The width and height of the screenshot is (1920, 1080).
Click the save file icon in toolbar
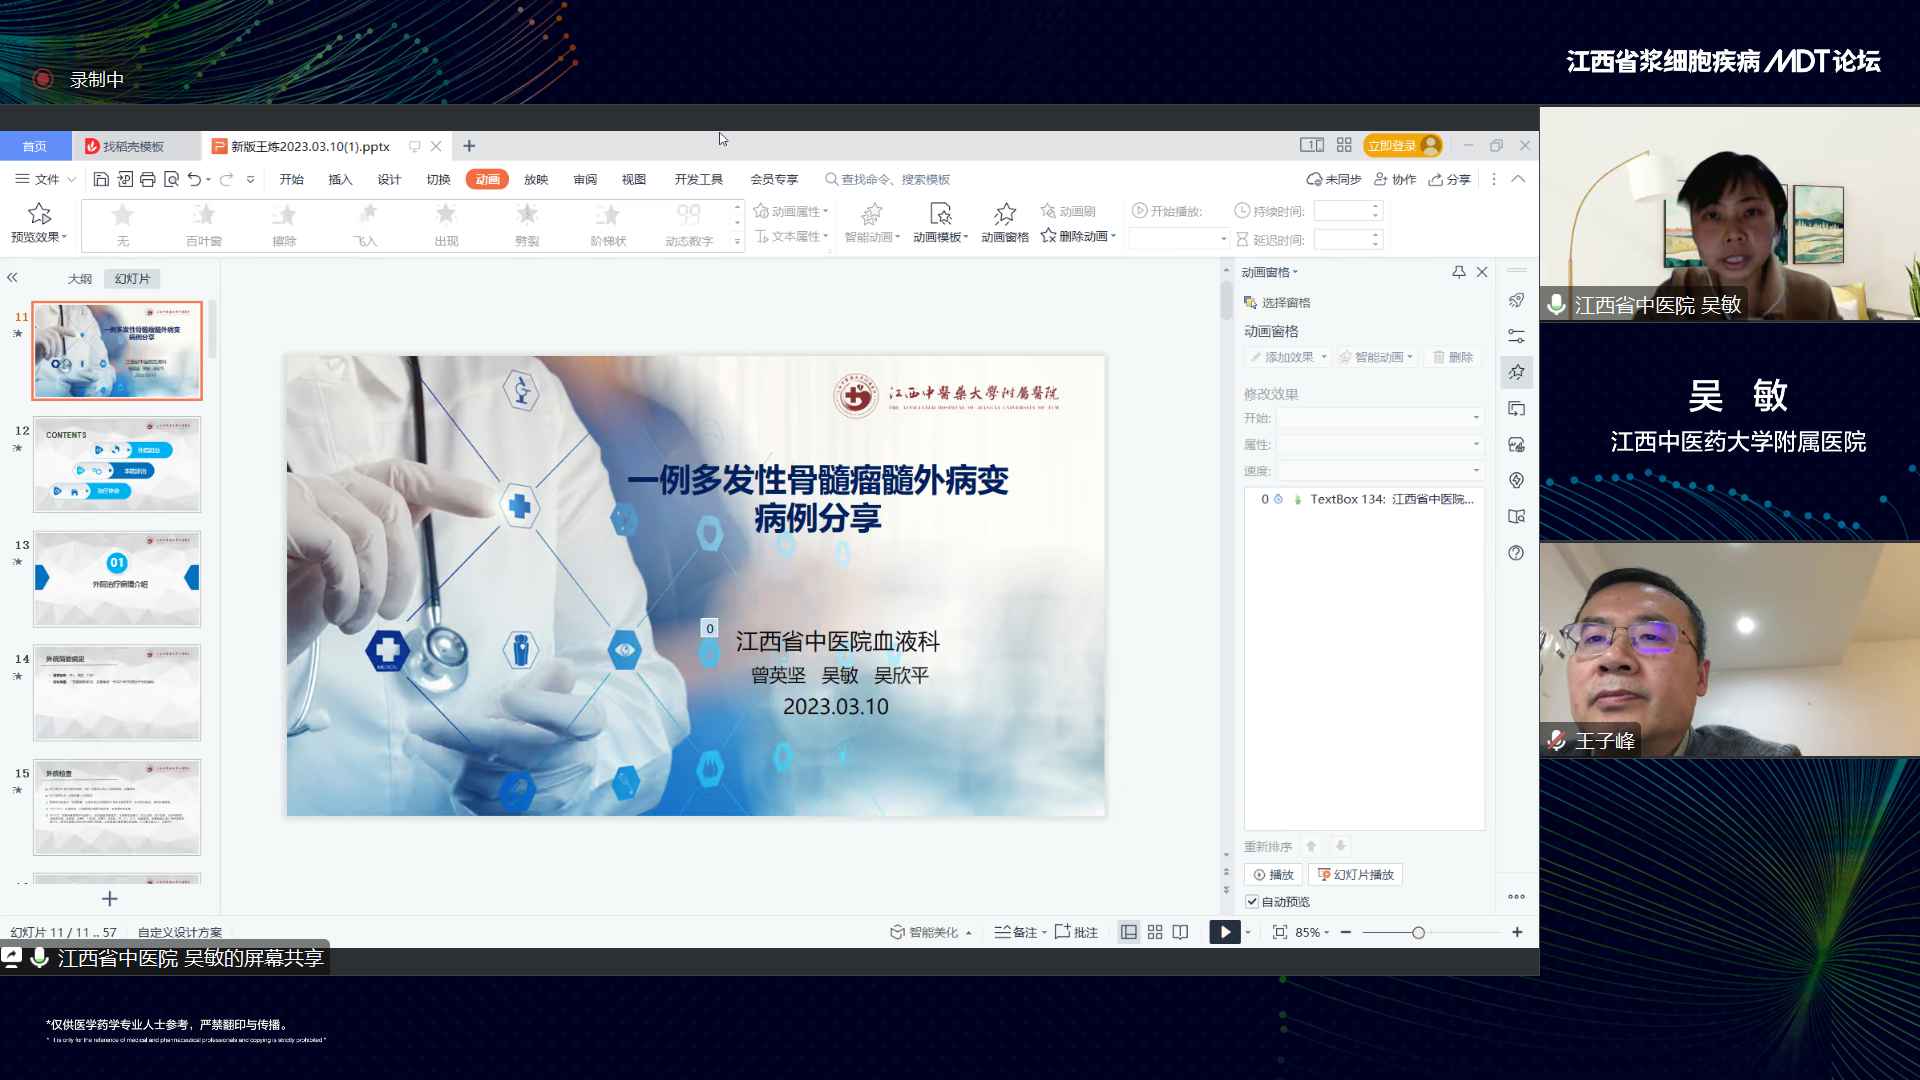click(x=101, y=179)
